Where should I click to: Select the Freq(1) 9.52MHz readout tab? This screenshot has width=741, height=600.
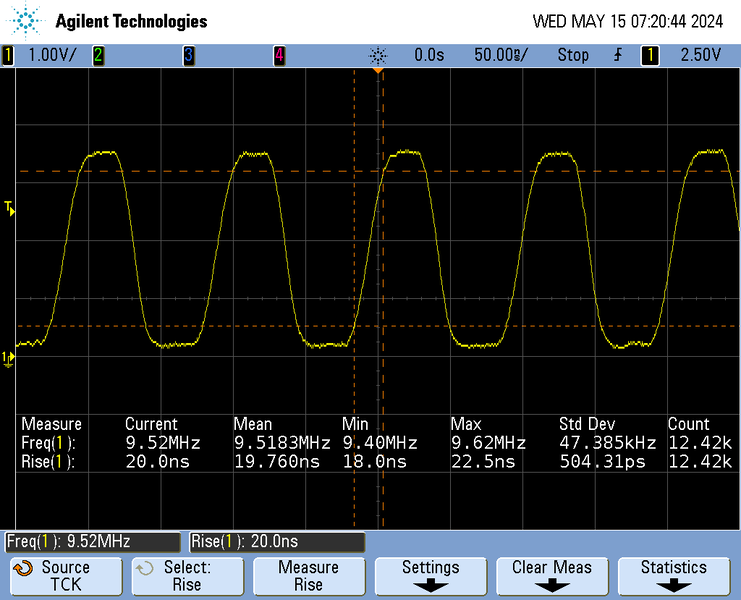tap(94, 542)
